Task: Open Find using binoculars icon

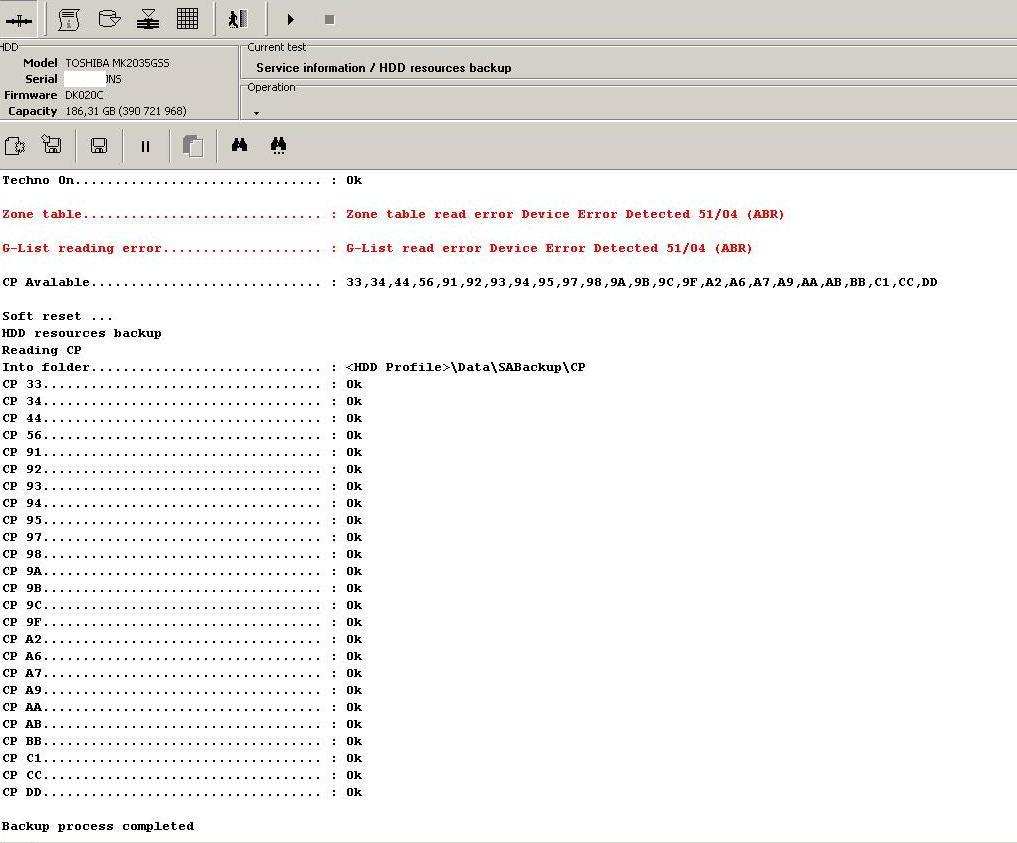Action: [239, 145]
